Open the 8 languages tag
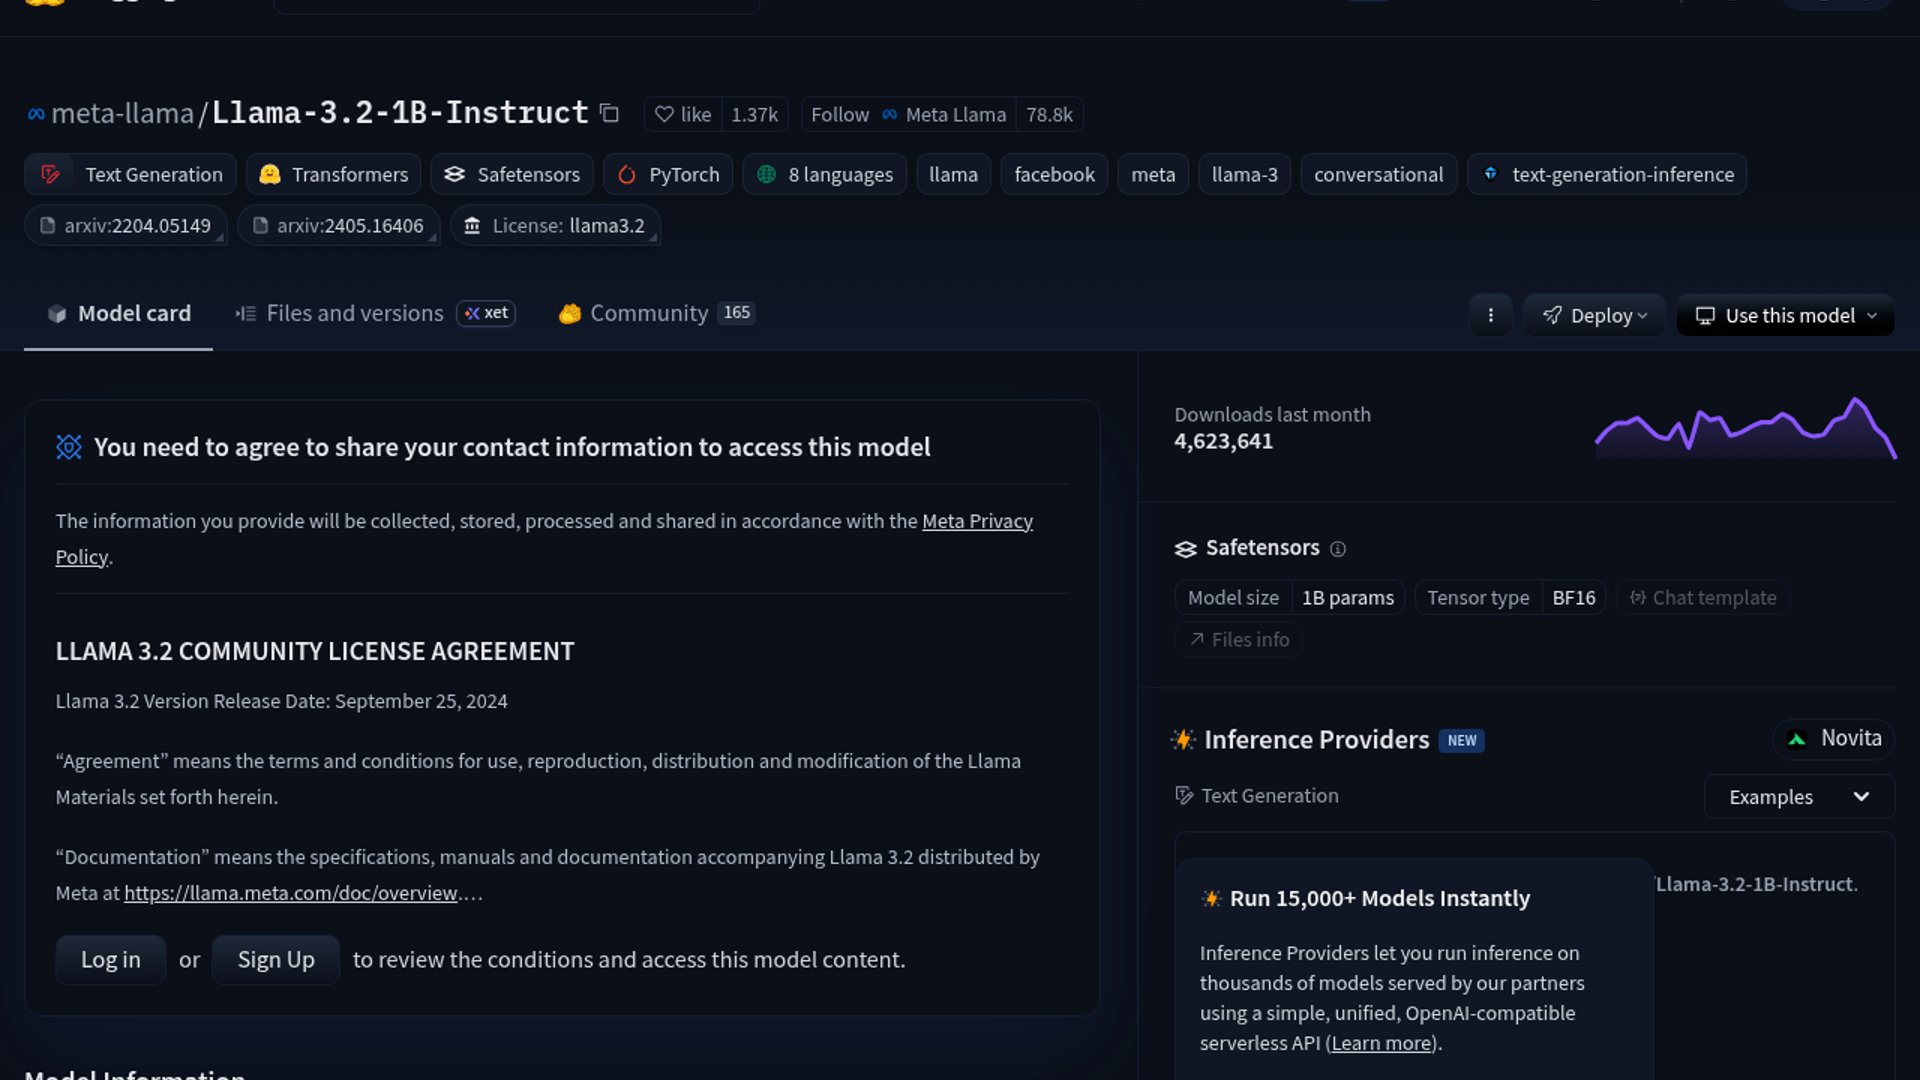This screenshot has width=1920, height=1080. tap(824, 175)
